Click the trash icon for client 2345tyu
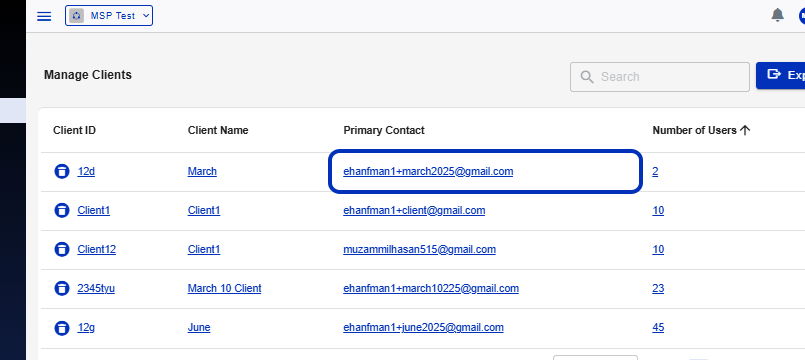 [x=62, y=288]
